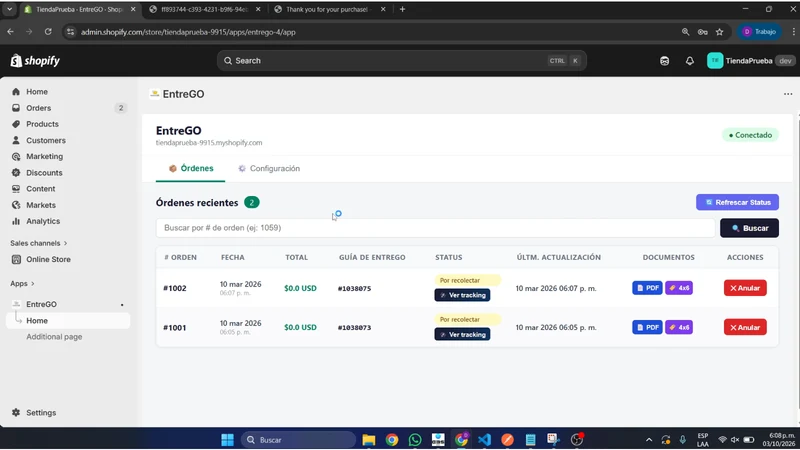Open Sidekick icon in Shopify top bar
The width and height of the screenshot is (800, 450).
point(664,61)
